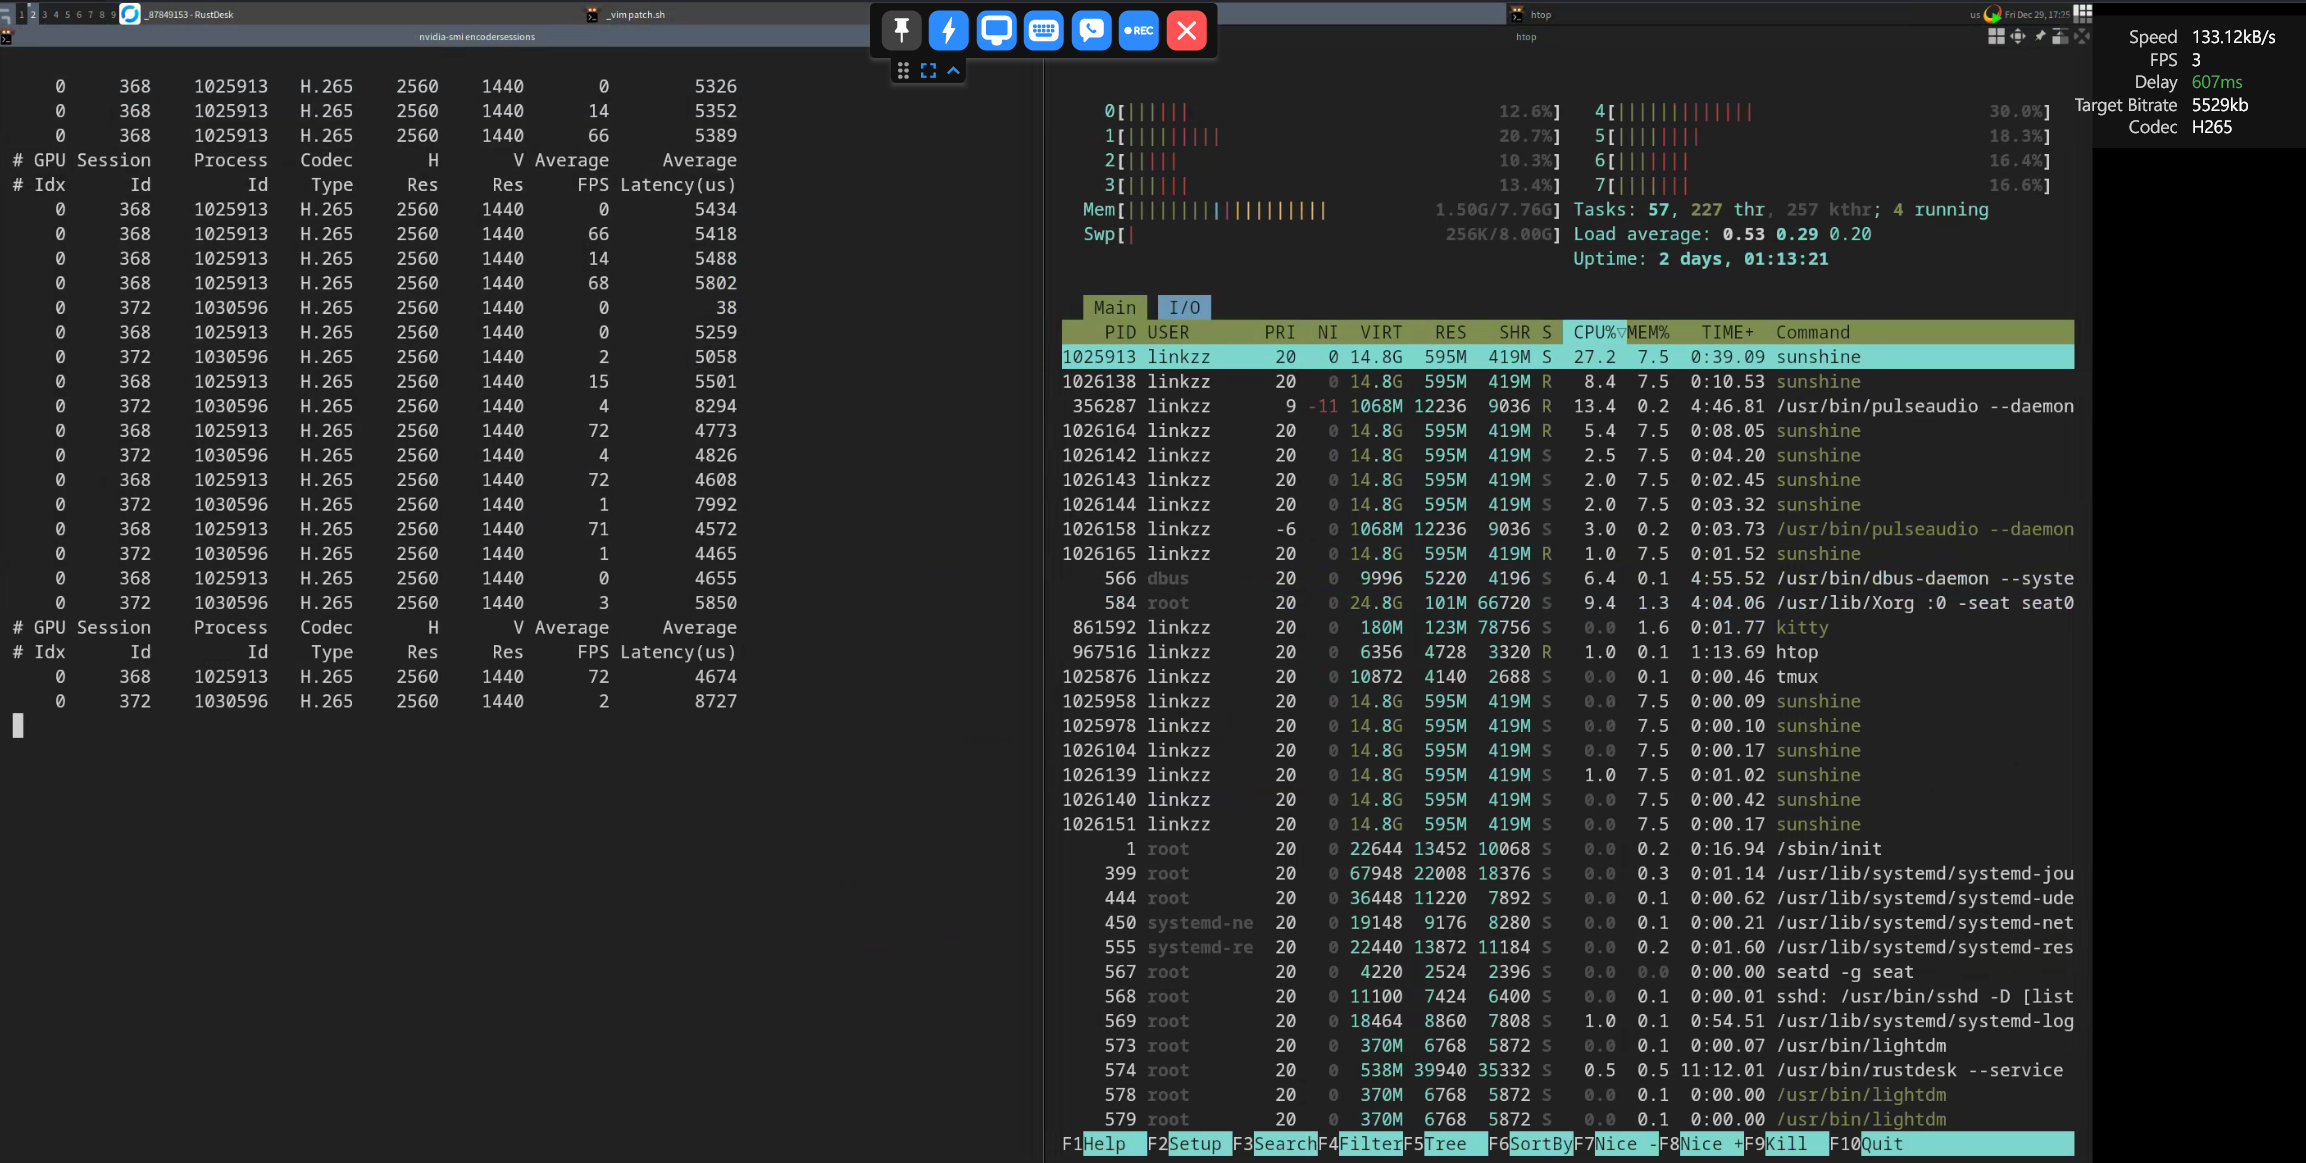The image size is (2306, 1163).
Task: Click the system tray update icon beside the clock
Action: 1992,14
